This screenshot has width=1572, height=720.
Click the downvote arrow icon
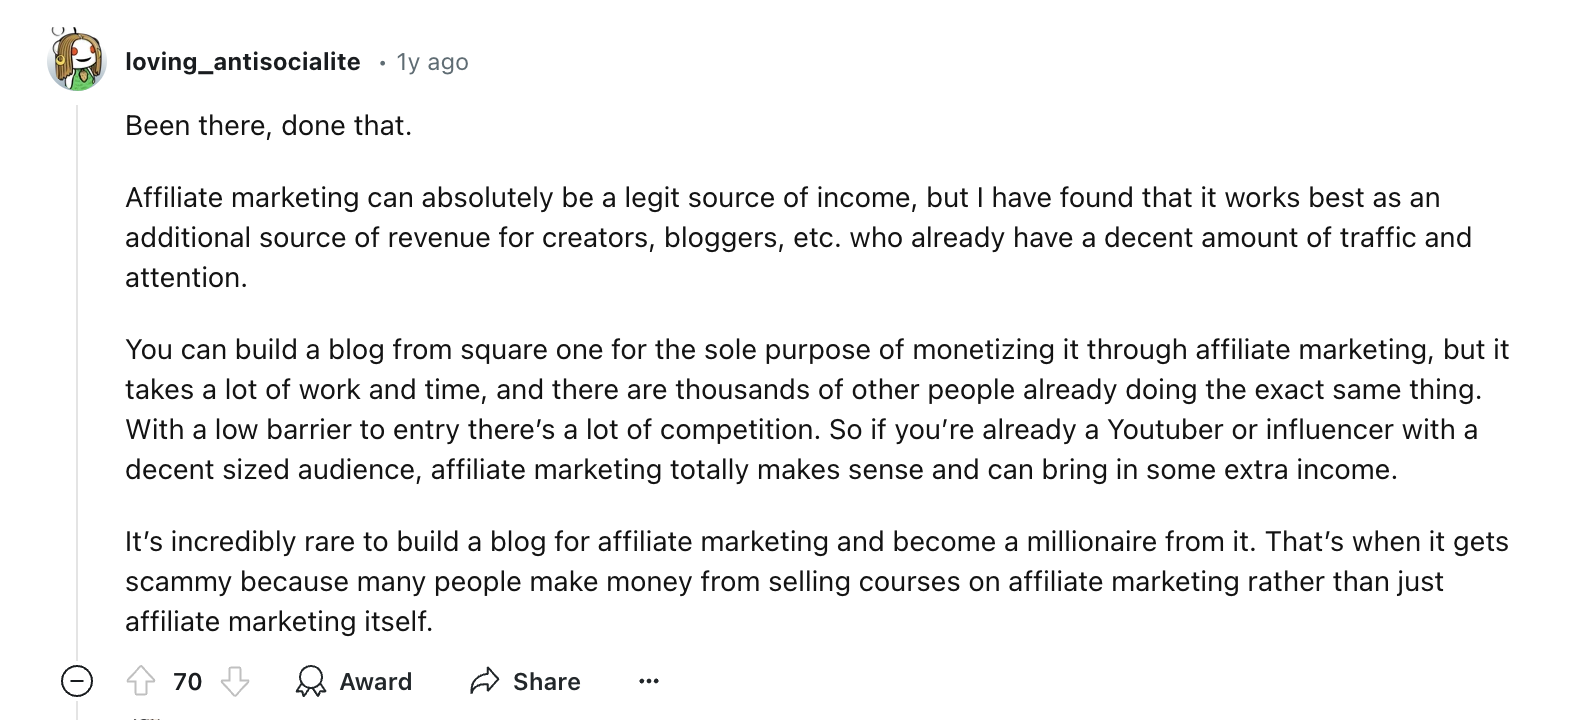pos(235,681)
